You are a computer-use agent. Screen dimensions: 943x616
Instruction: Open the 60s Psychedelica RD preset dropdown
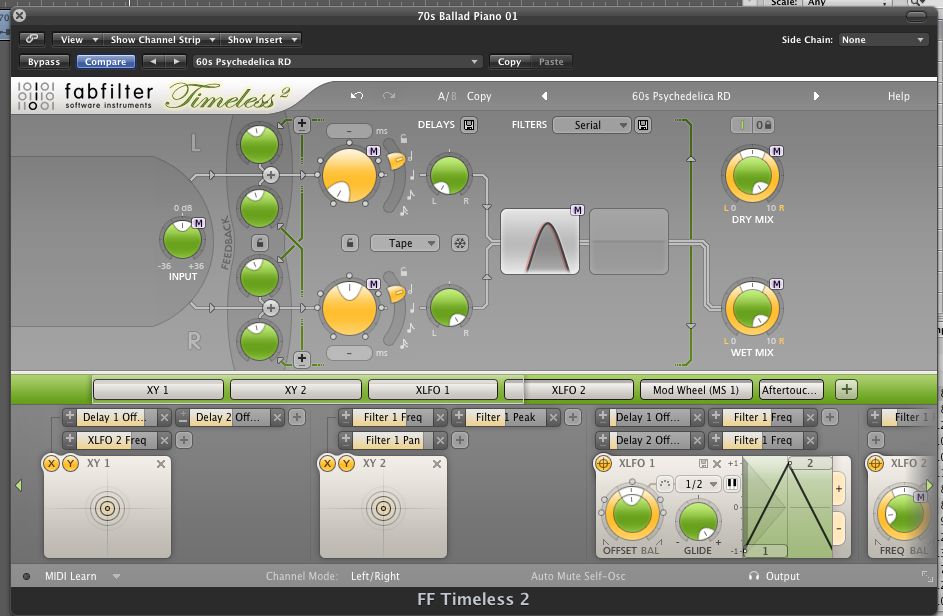337,61
